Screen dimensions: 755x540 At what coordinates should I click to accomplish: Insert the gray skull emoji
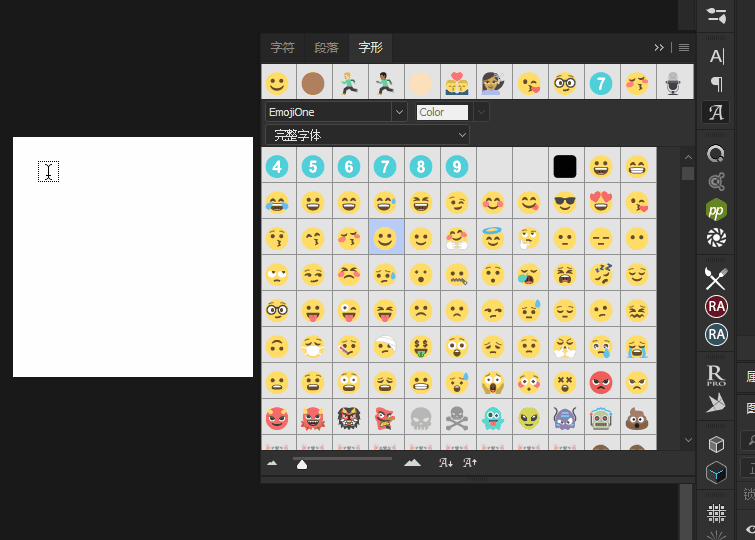(x=421, y=418)
